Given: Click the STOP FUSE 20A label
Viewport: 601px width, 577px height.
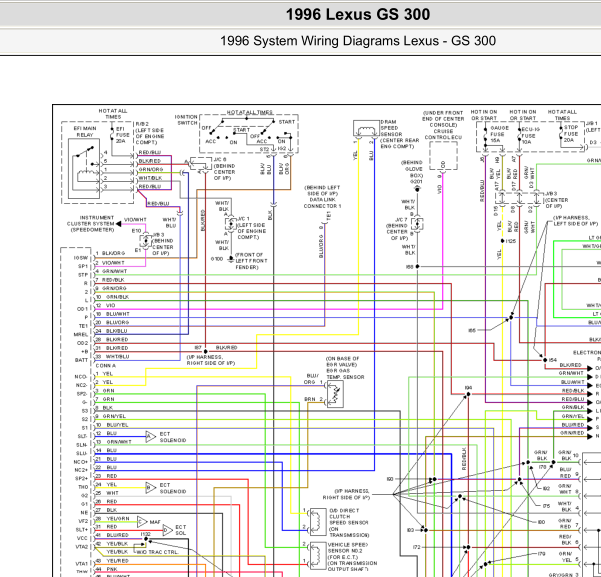Looking at the screenshot, I should coord(570,133).
